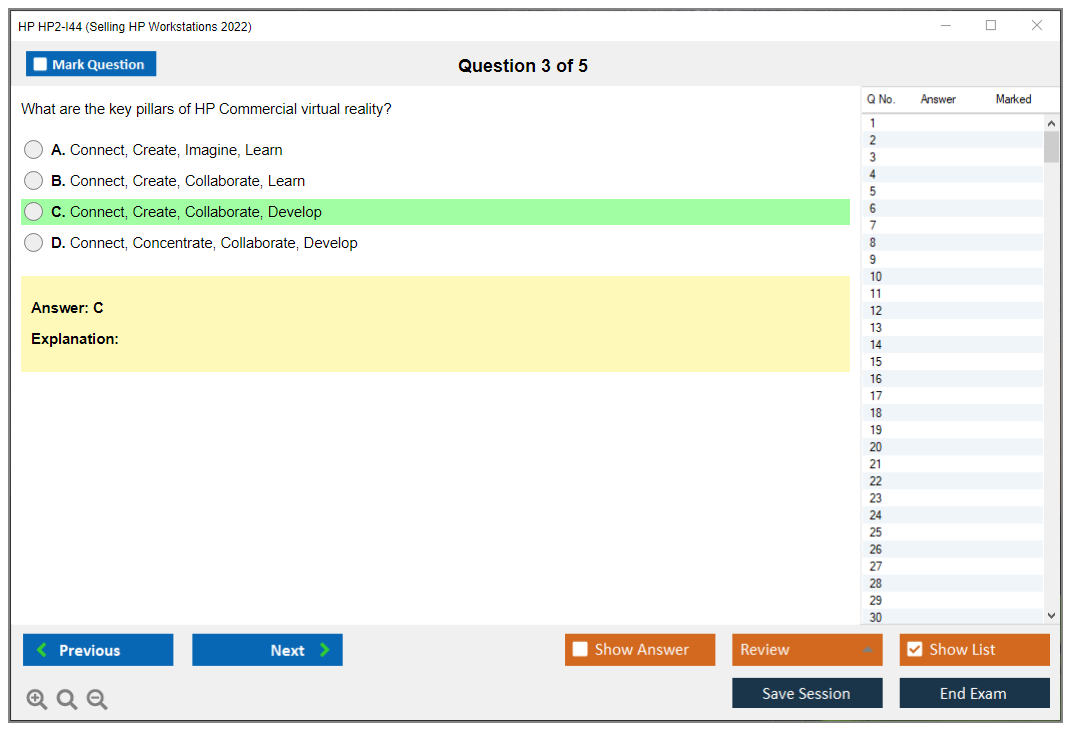Enable the Show Answer checkbox

580,650
